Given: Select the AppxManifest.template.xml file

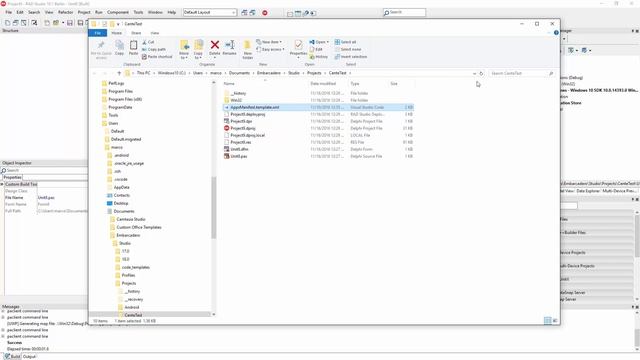Looking at the screenshot, I should tap(318, 107).
